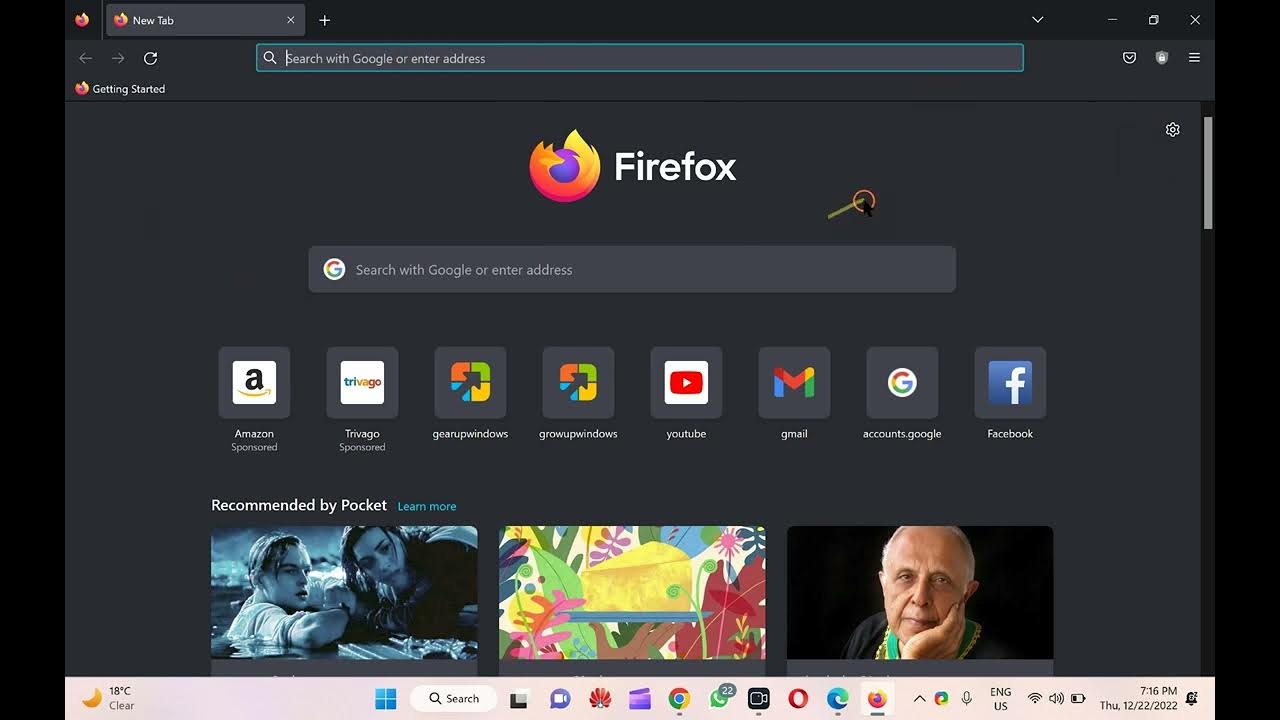
Task: Show hidden icons in system tray
Action: pyautogui.click(x=919, y=699)
